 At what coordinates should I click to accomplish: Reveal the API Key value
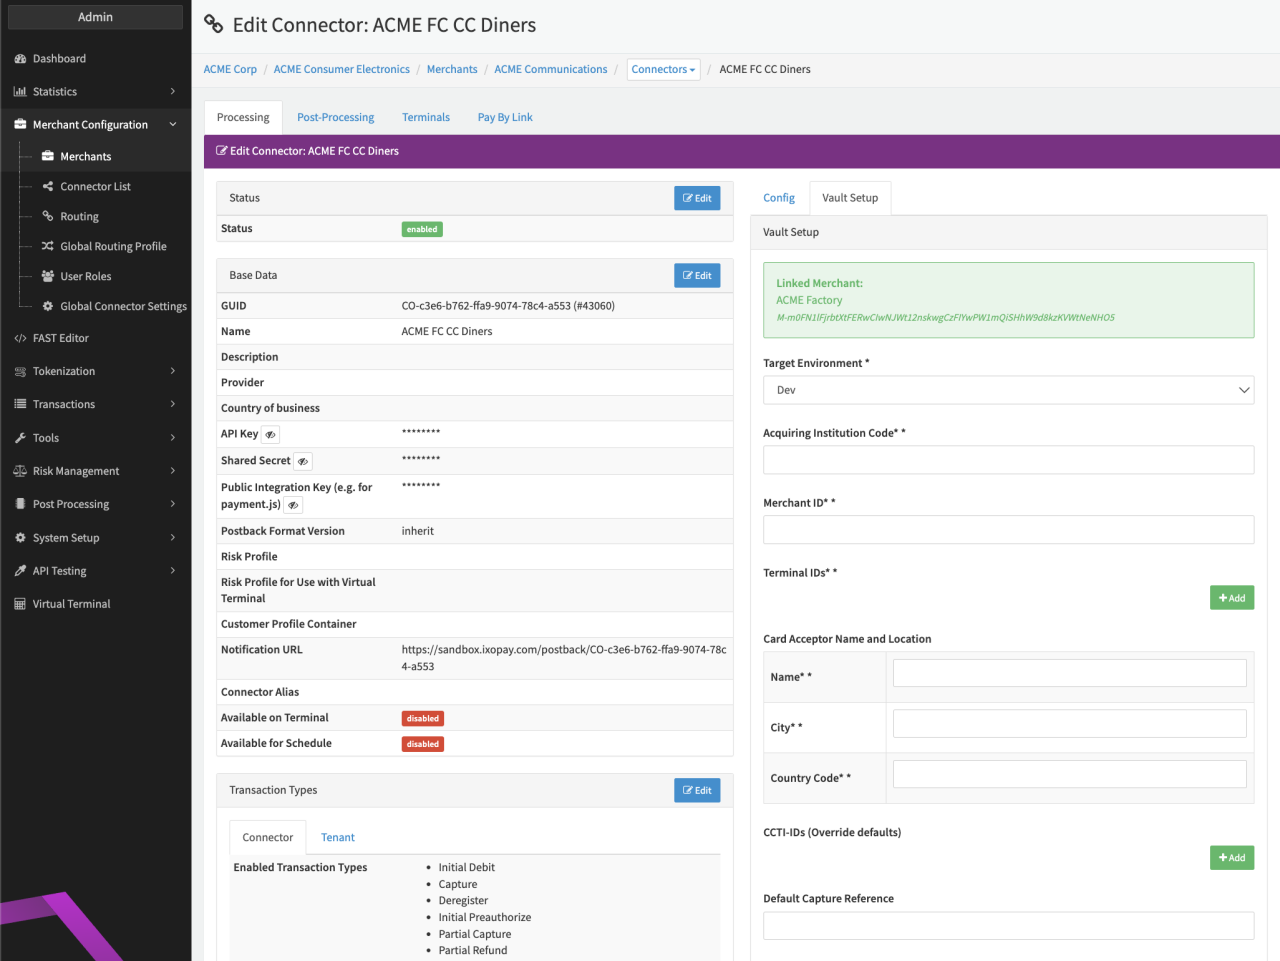coord(270,435)
